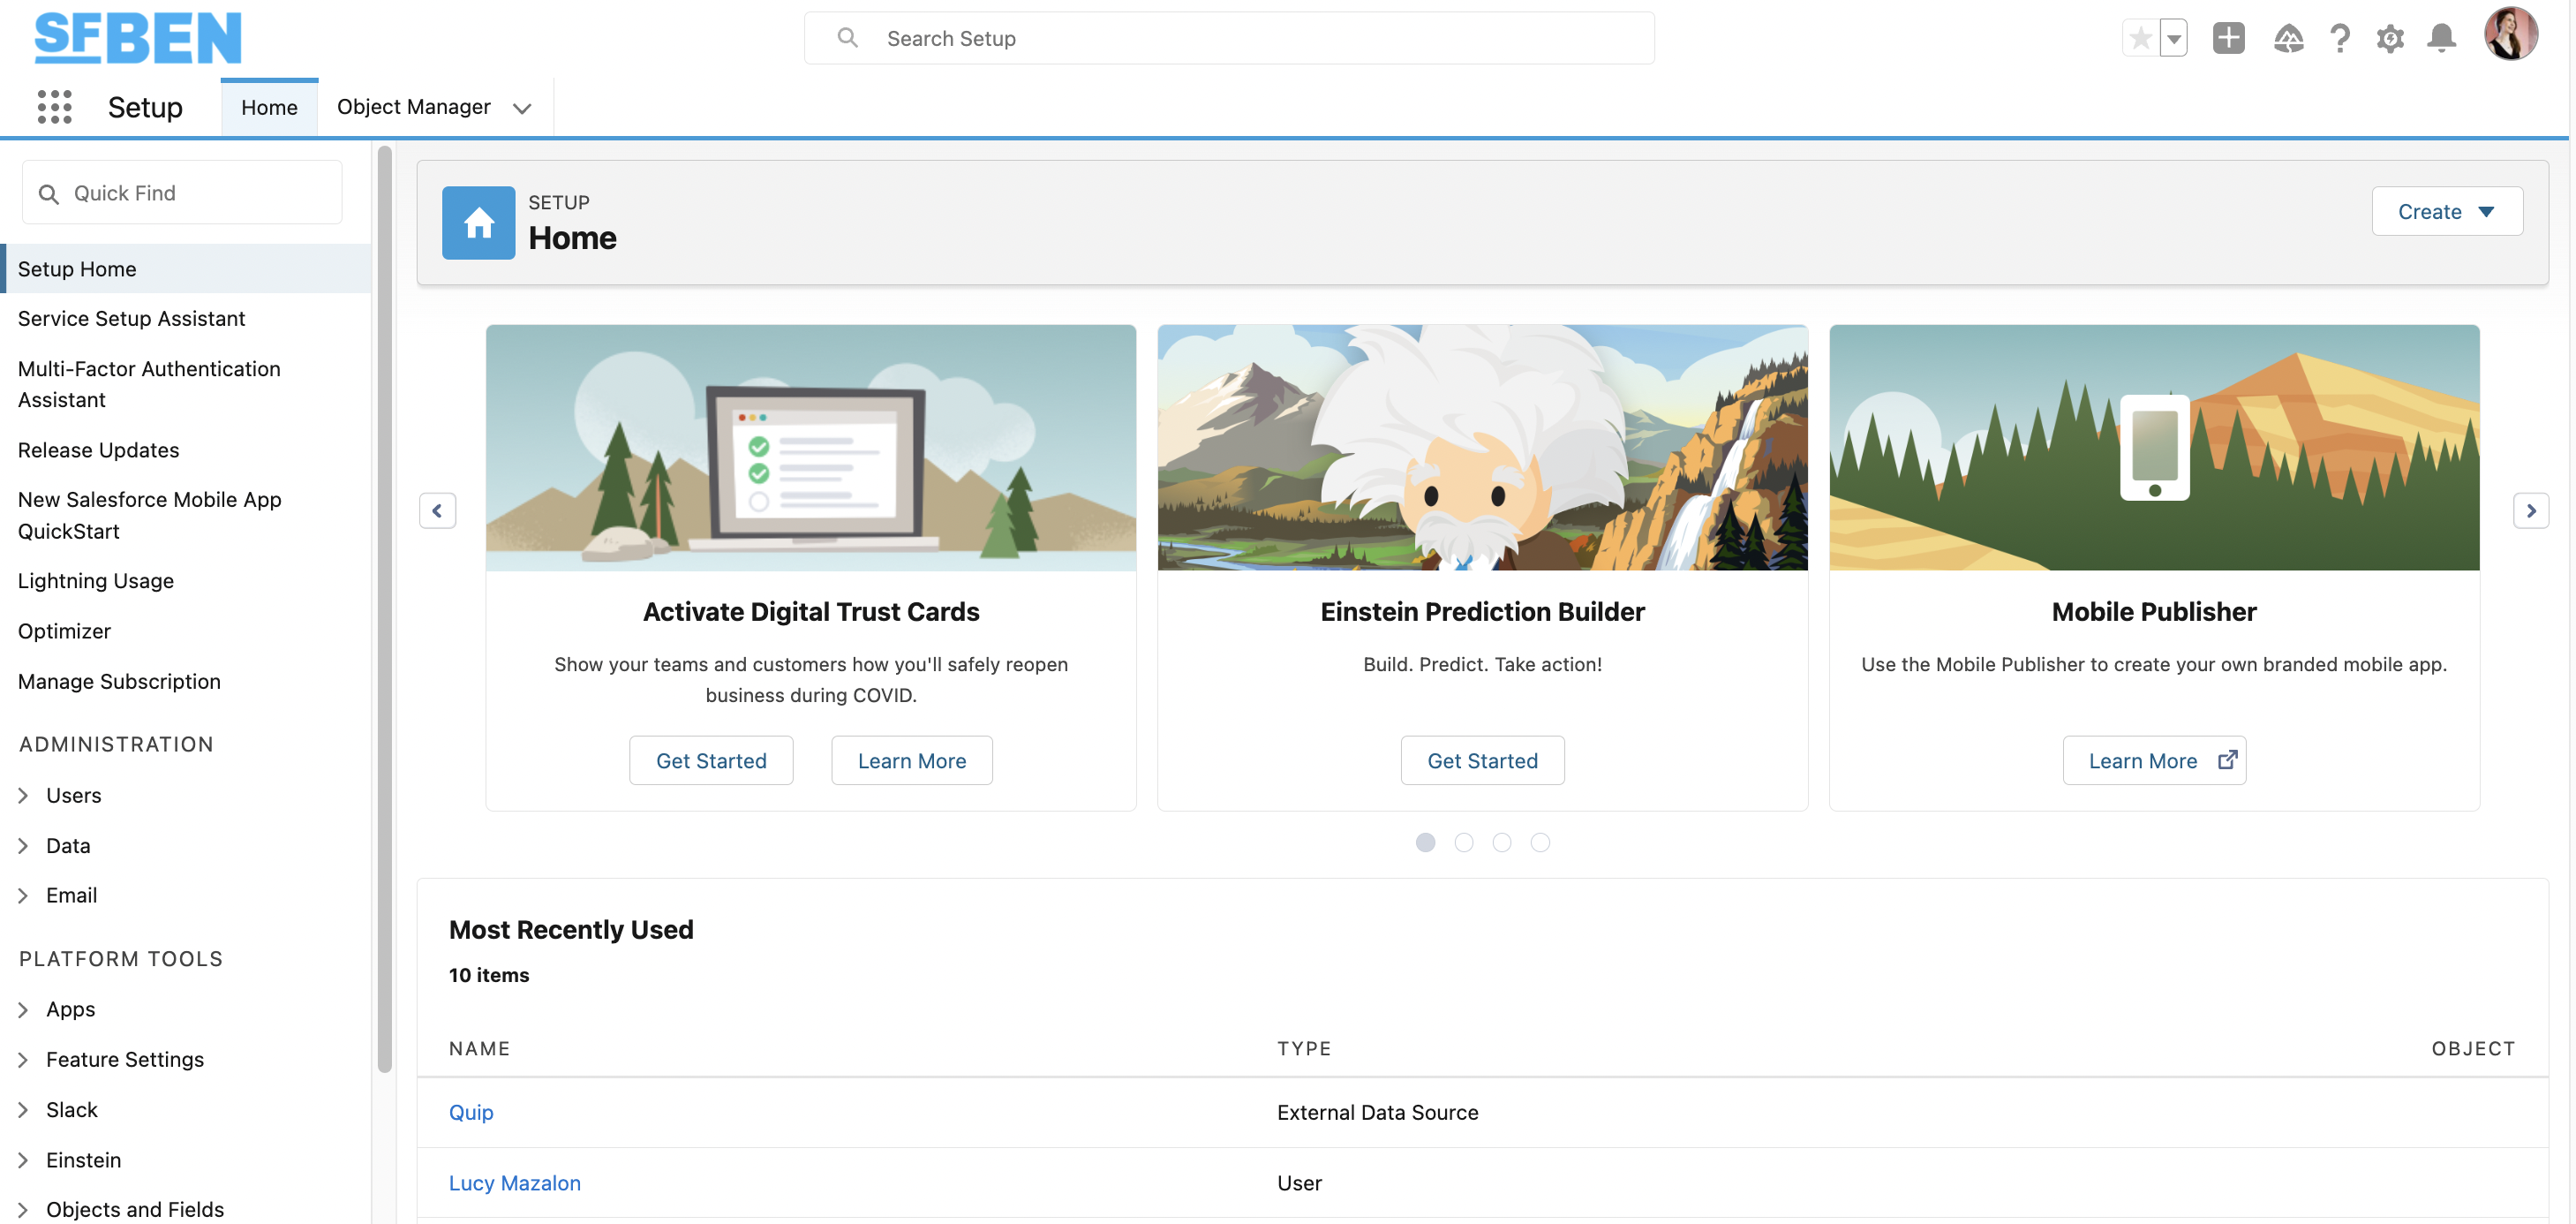Click the Setup Home house icon
Screen dimensions: 2576x1224
click(x=479, y=223)
